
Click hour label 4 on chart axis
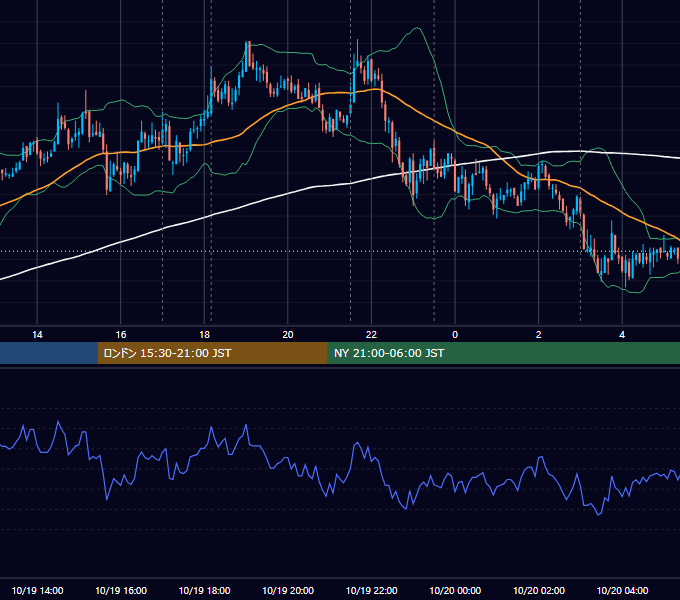coord(622,335)
